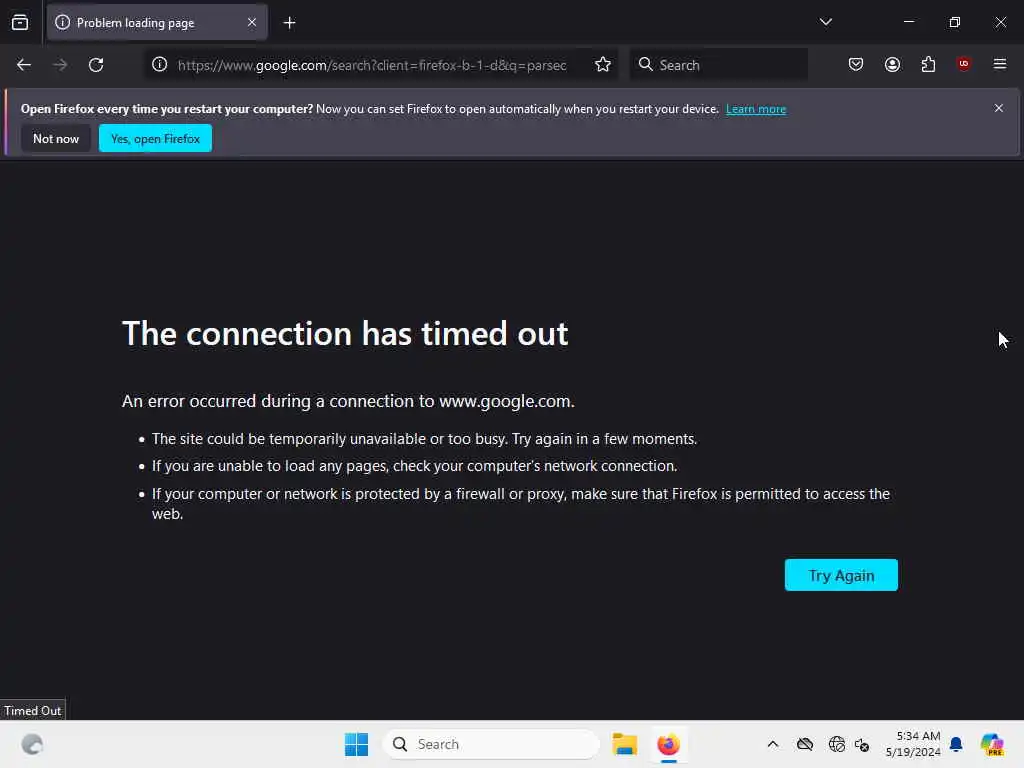The height and width of the screenshot is (768, 1024).
Task: Go forward one page
Action: (60, 65)
